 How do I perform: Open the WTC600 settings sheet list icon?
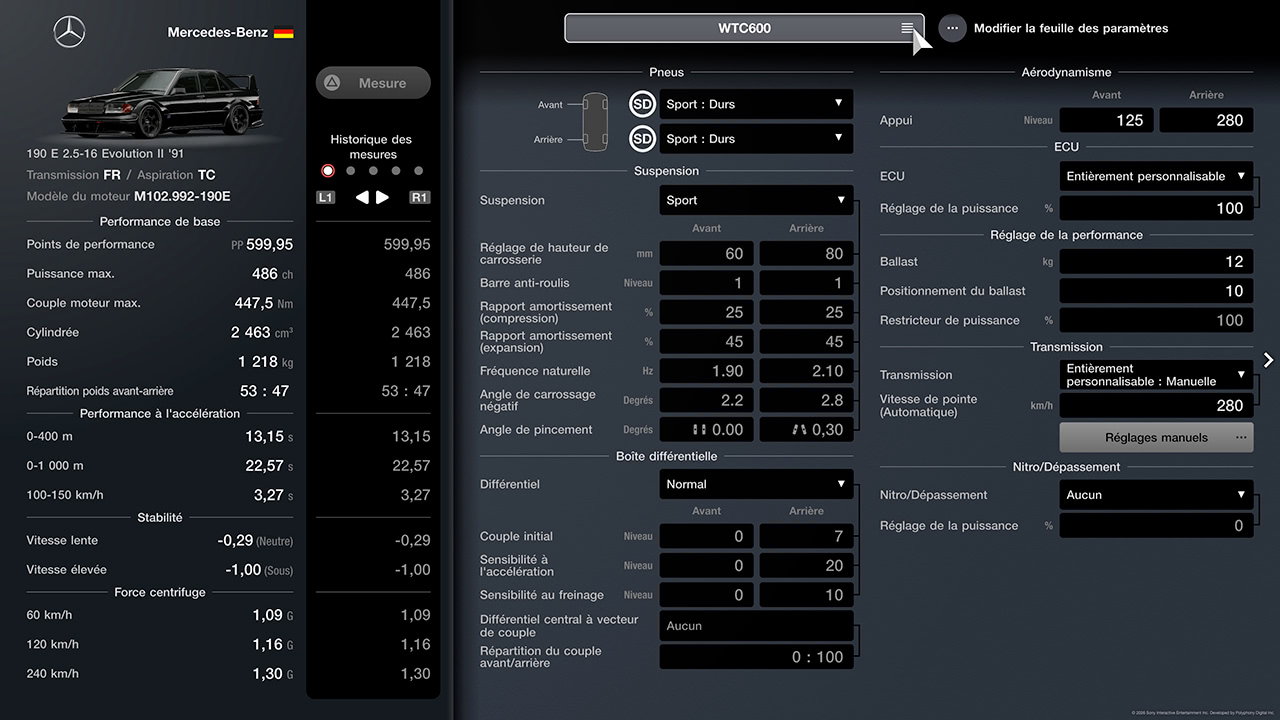907,28
